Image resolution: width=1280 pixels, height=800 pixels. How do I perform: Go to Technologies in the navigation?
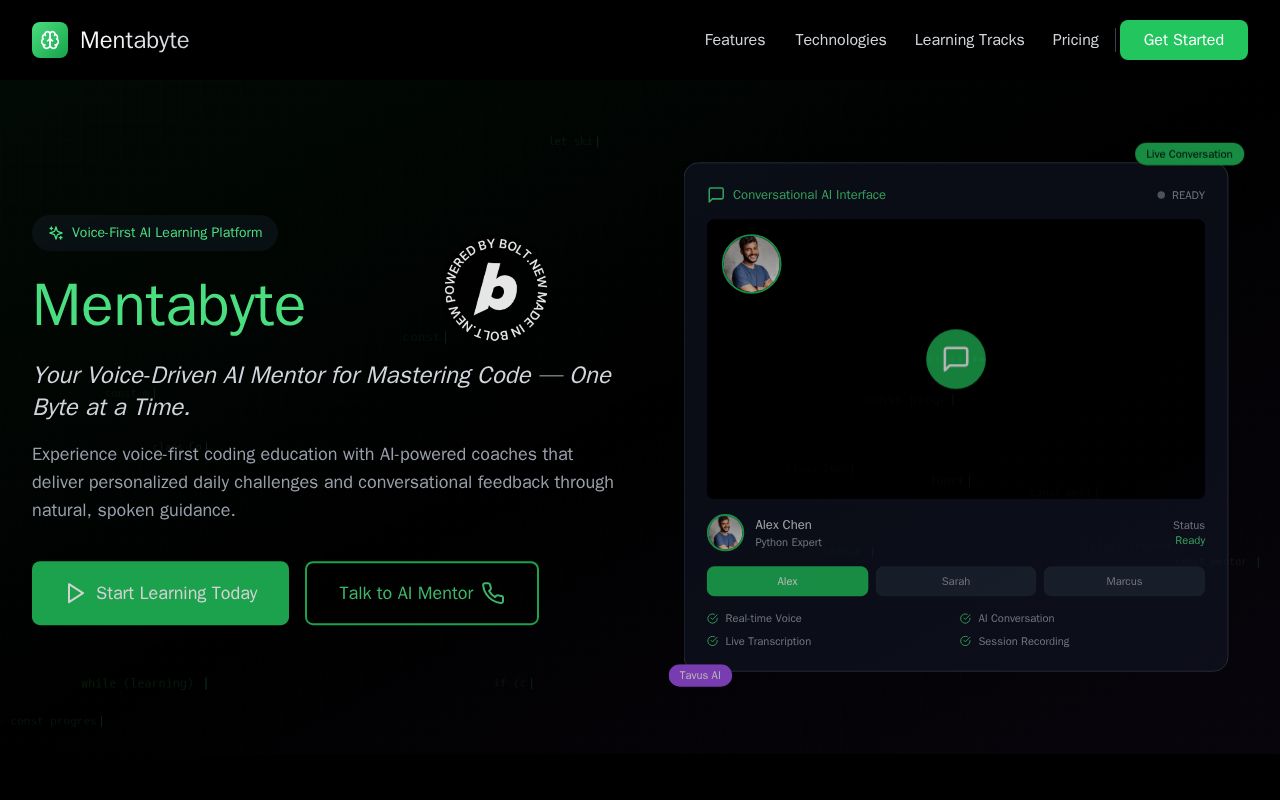(x=841, y=40)
